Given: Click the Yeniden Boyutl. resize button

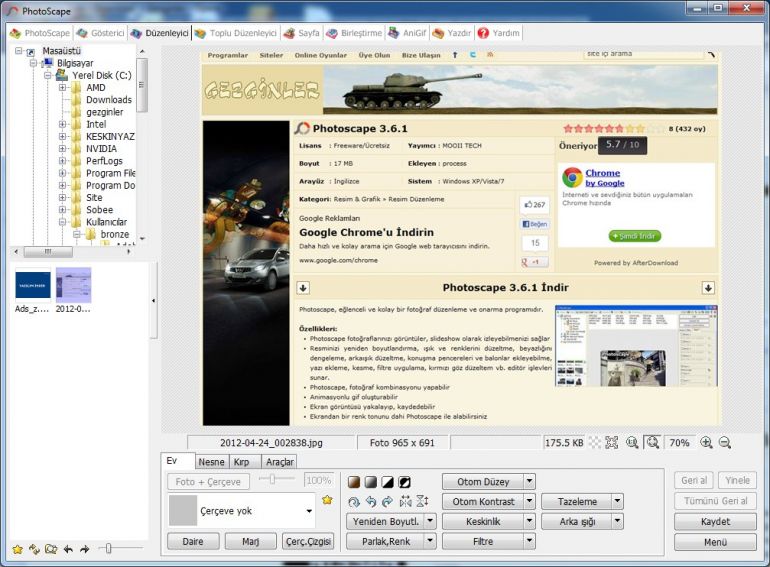Looking at the screenshot, I should (385, 521).
